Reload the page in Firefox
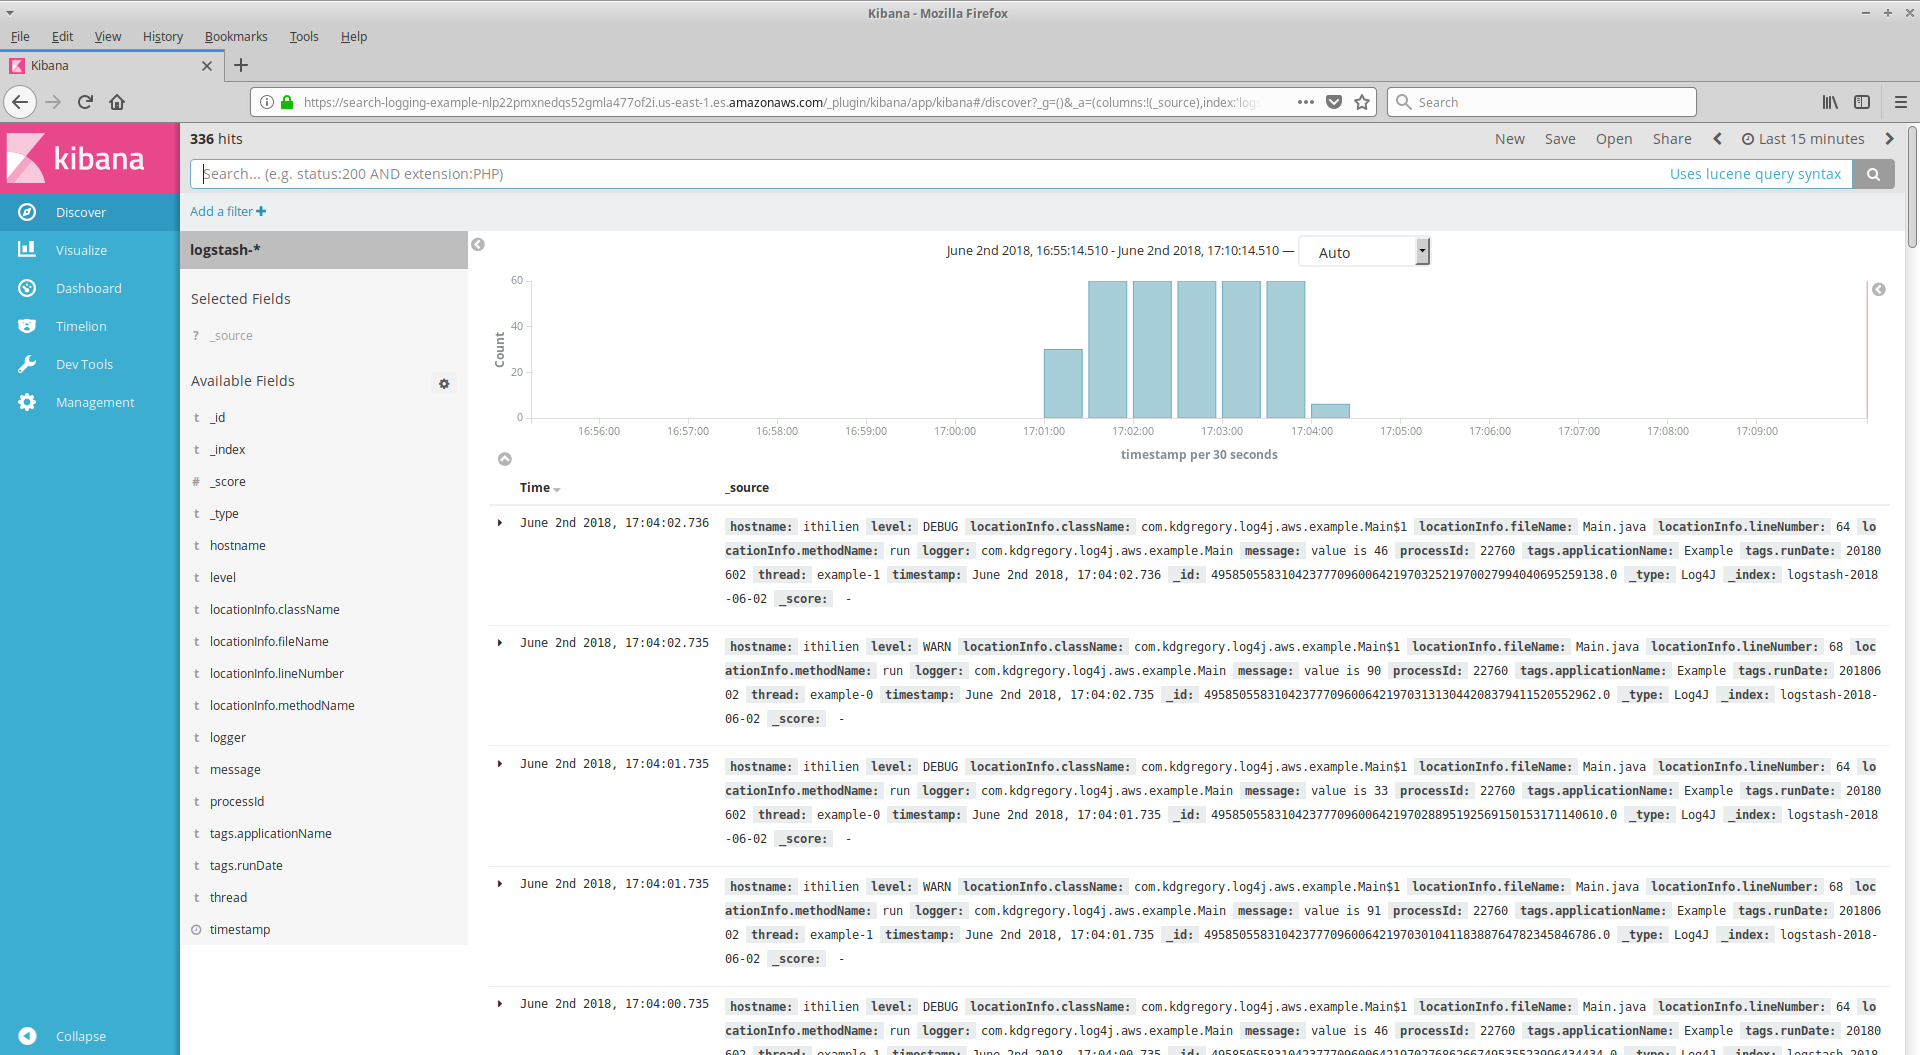This screenshot has height=1055, width=1920. point(85,102)
